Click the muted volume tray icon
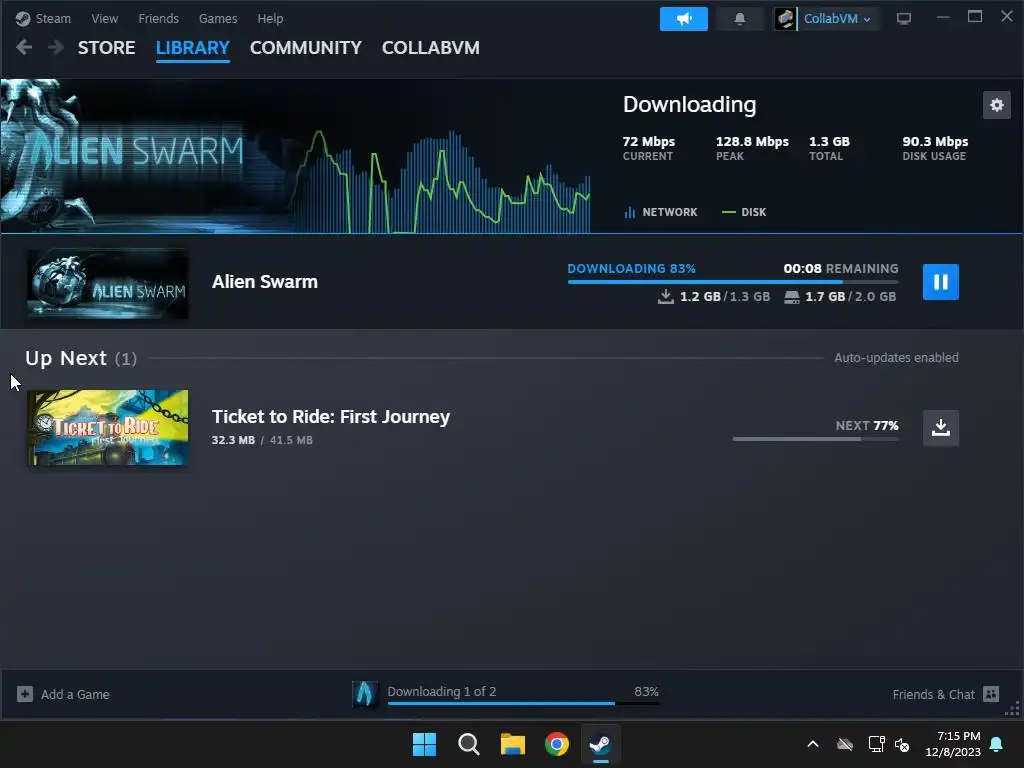1024x768 pixels. pos(903,744)
